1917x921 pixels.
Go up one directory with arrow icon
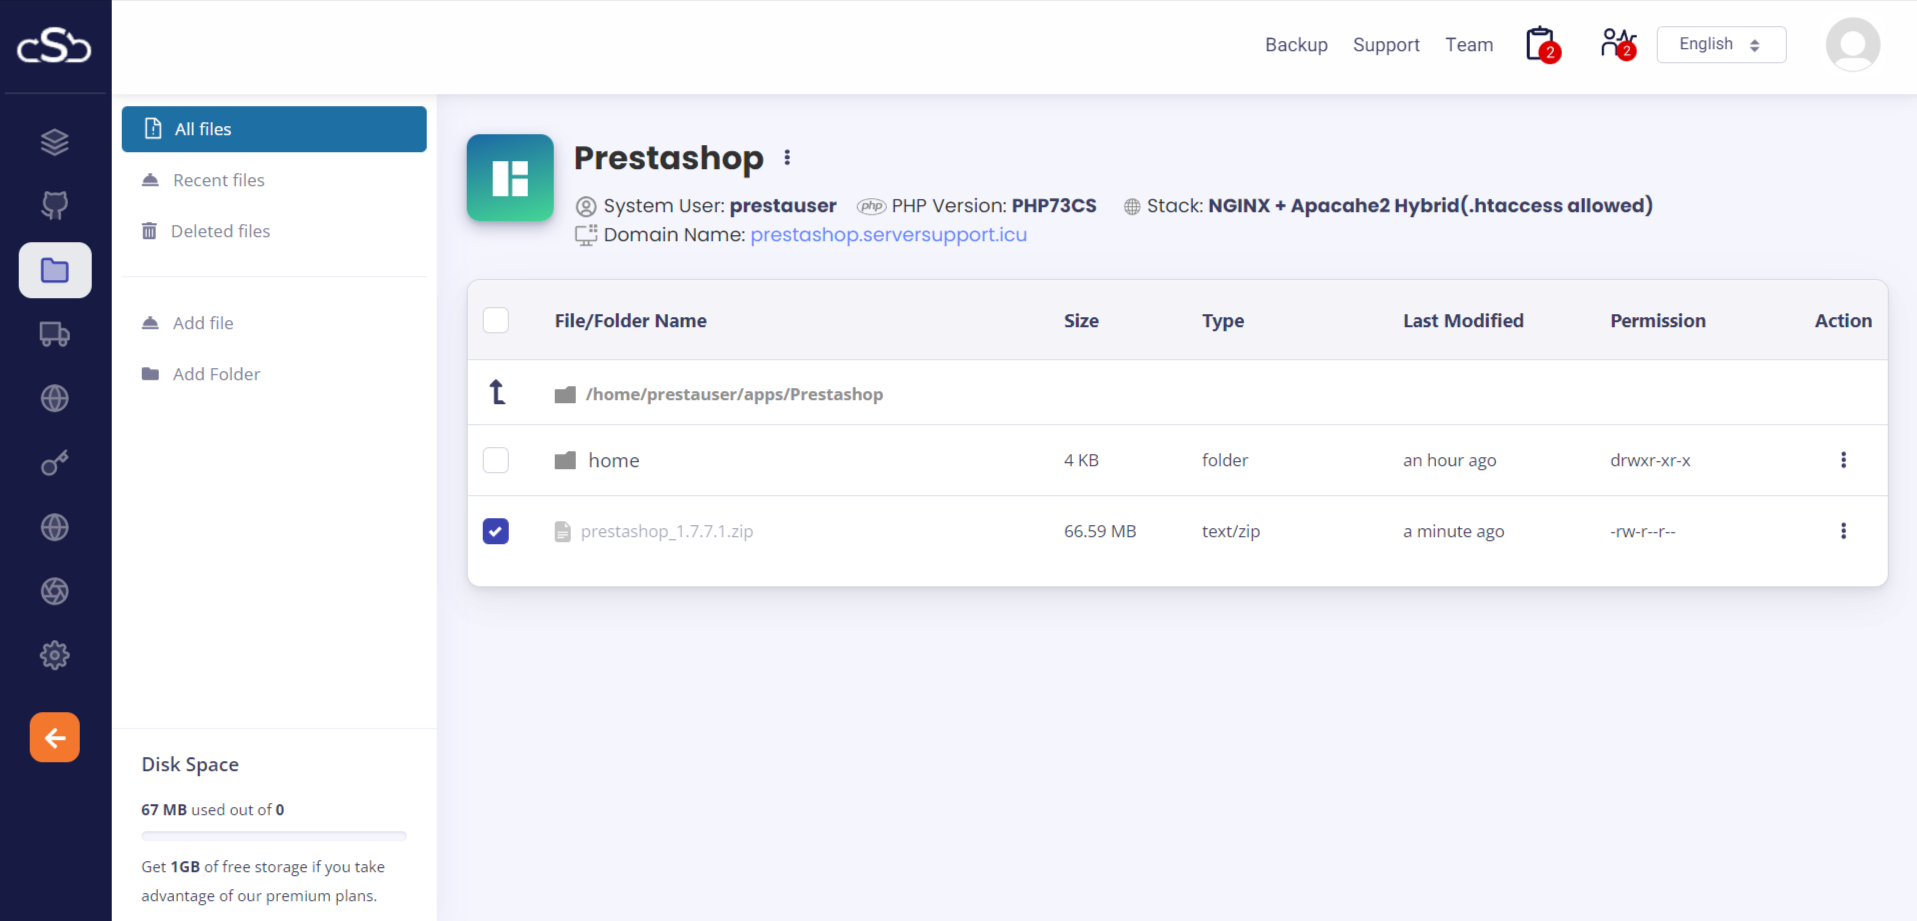click(497, 393)
